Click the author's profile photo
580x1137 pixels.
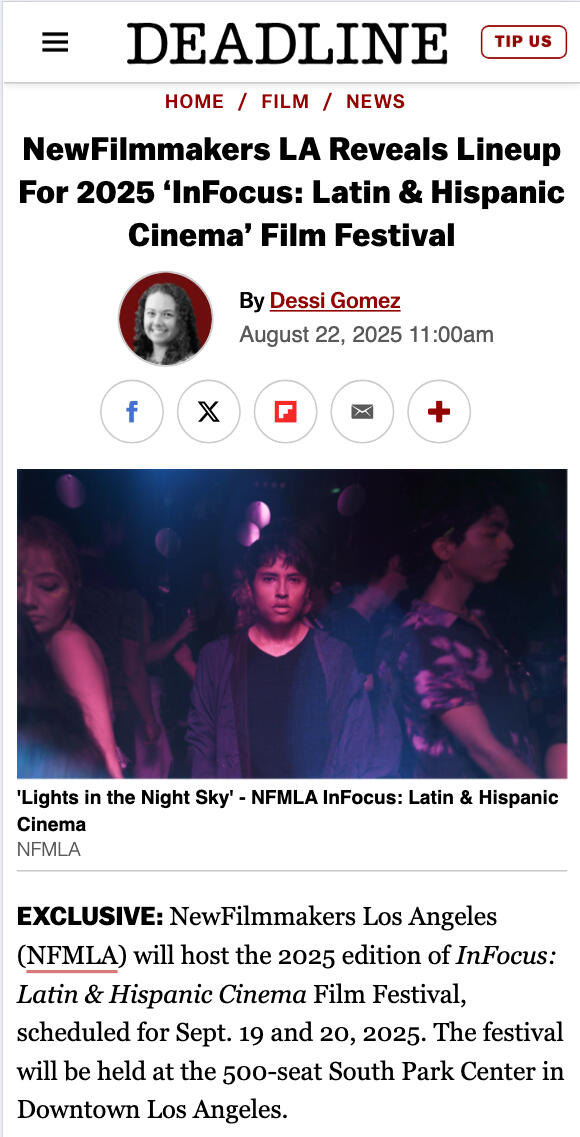[x=165, y=318]
